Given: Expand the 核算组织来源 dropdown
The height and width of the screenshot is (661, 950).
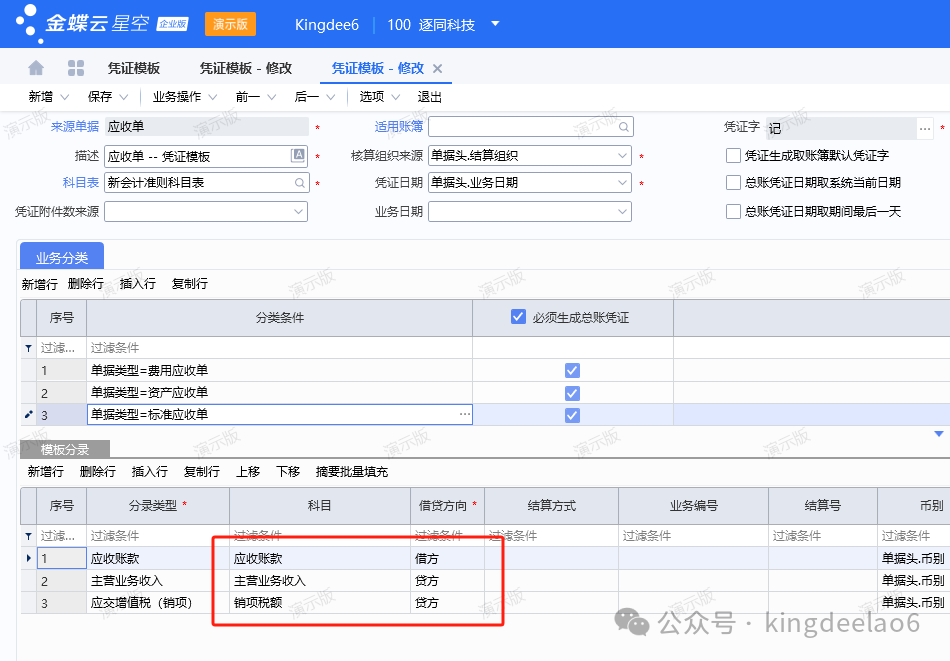Looking at the screenshot, I should pos(623,156).
